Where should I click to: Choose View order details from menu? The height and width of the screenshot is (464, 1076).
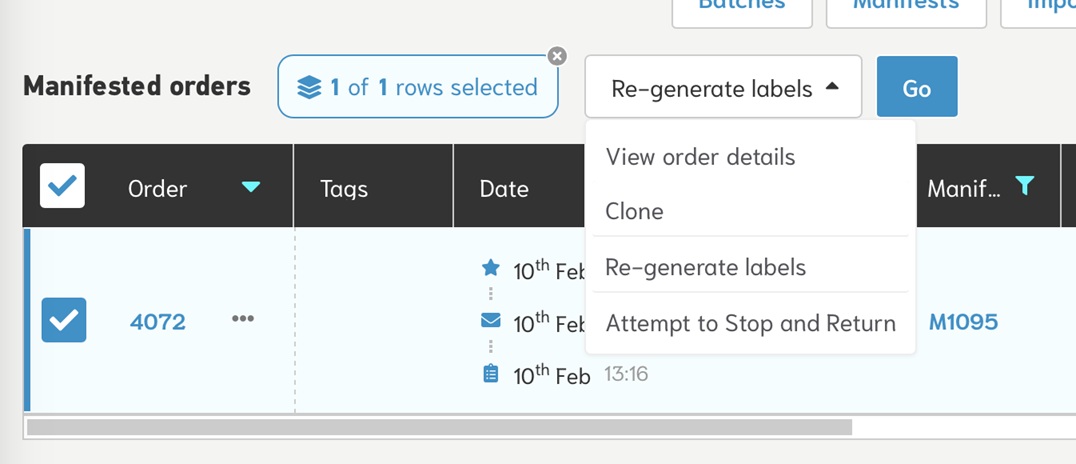click(700, 157)
